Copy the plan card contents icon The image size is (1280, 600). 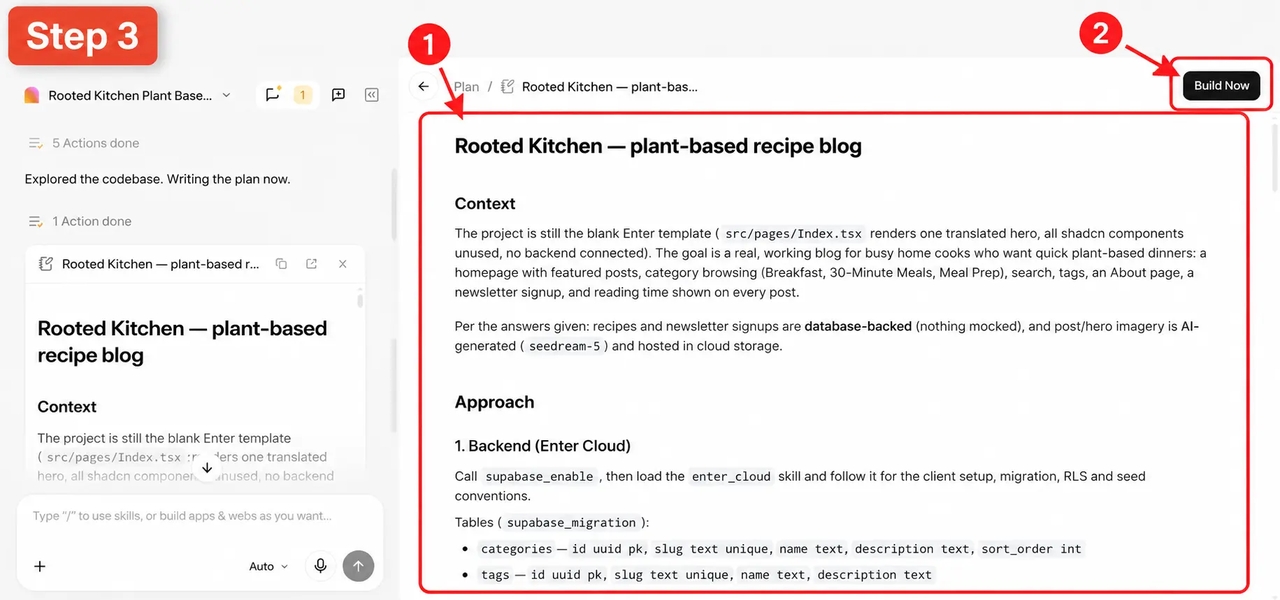pyautogui.click(x=281, y=264)
